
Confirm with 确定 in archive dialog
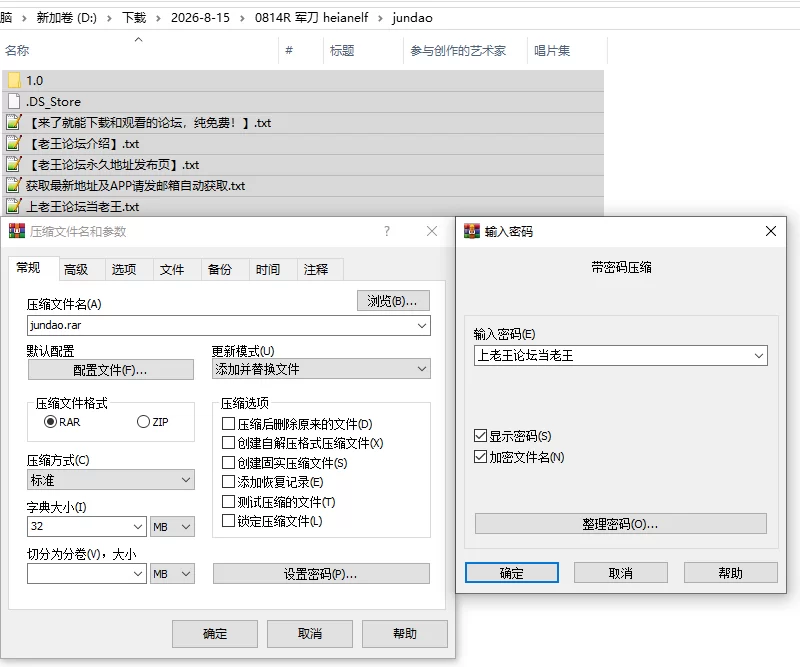pyautogui.click(x=215, y=634)
